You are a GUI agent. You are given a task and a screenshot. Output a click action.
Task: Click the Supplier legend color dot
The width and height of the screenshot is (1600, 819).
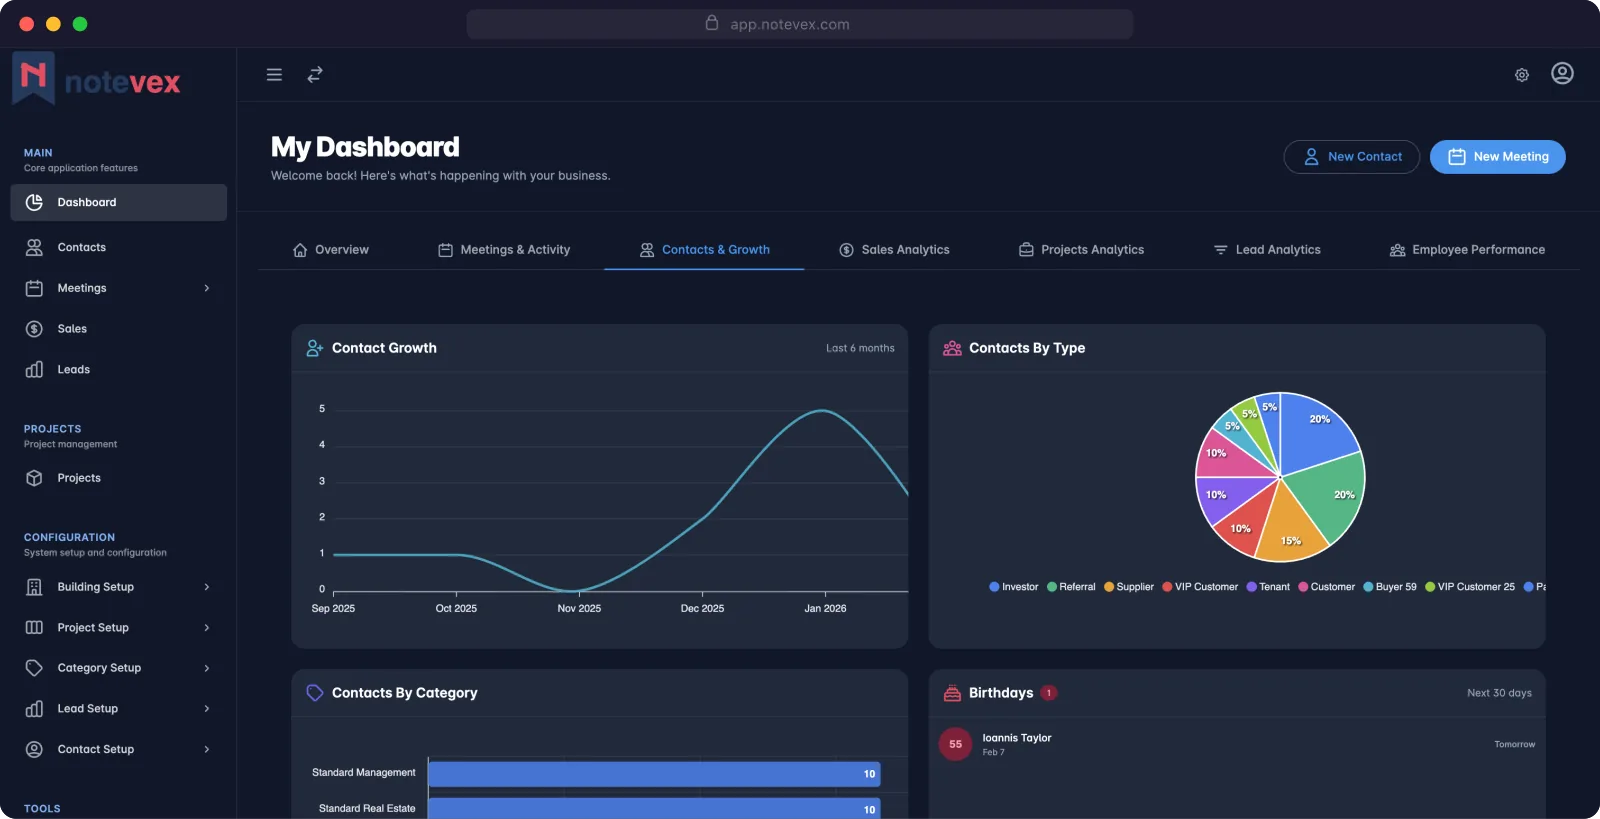tap(1109, 587)
